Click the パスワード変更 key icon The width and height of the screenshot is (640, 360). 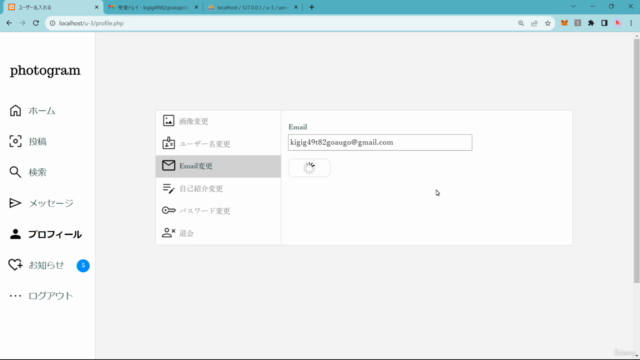click(169, 210)
